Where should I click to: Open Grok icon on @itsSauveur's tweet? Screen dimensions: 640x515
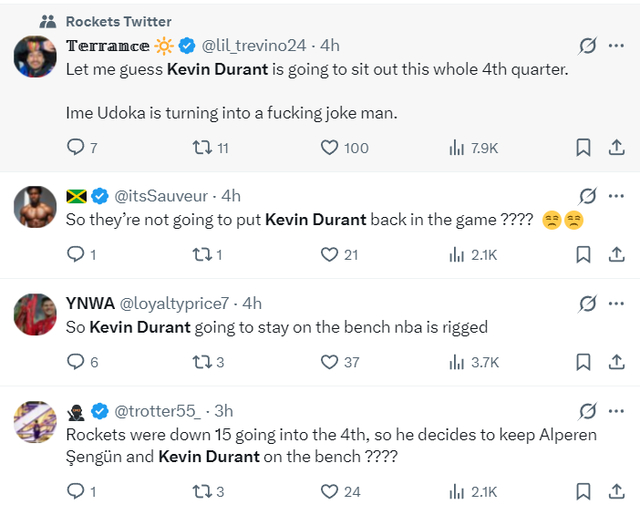tap(588, 196)
